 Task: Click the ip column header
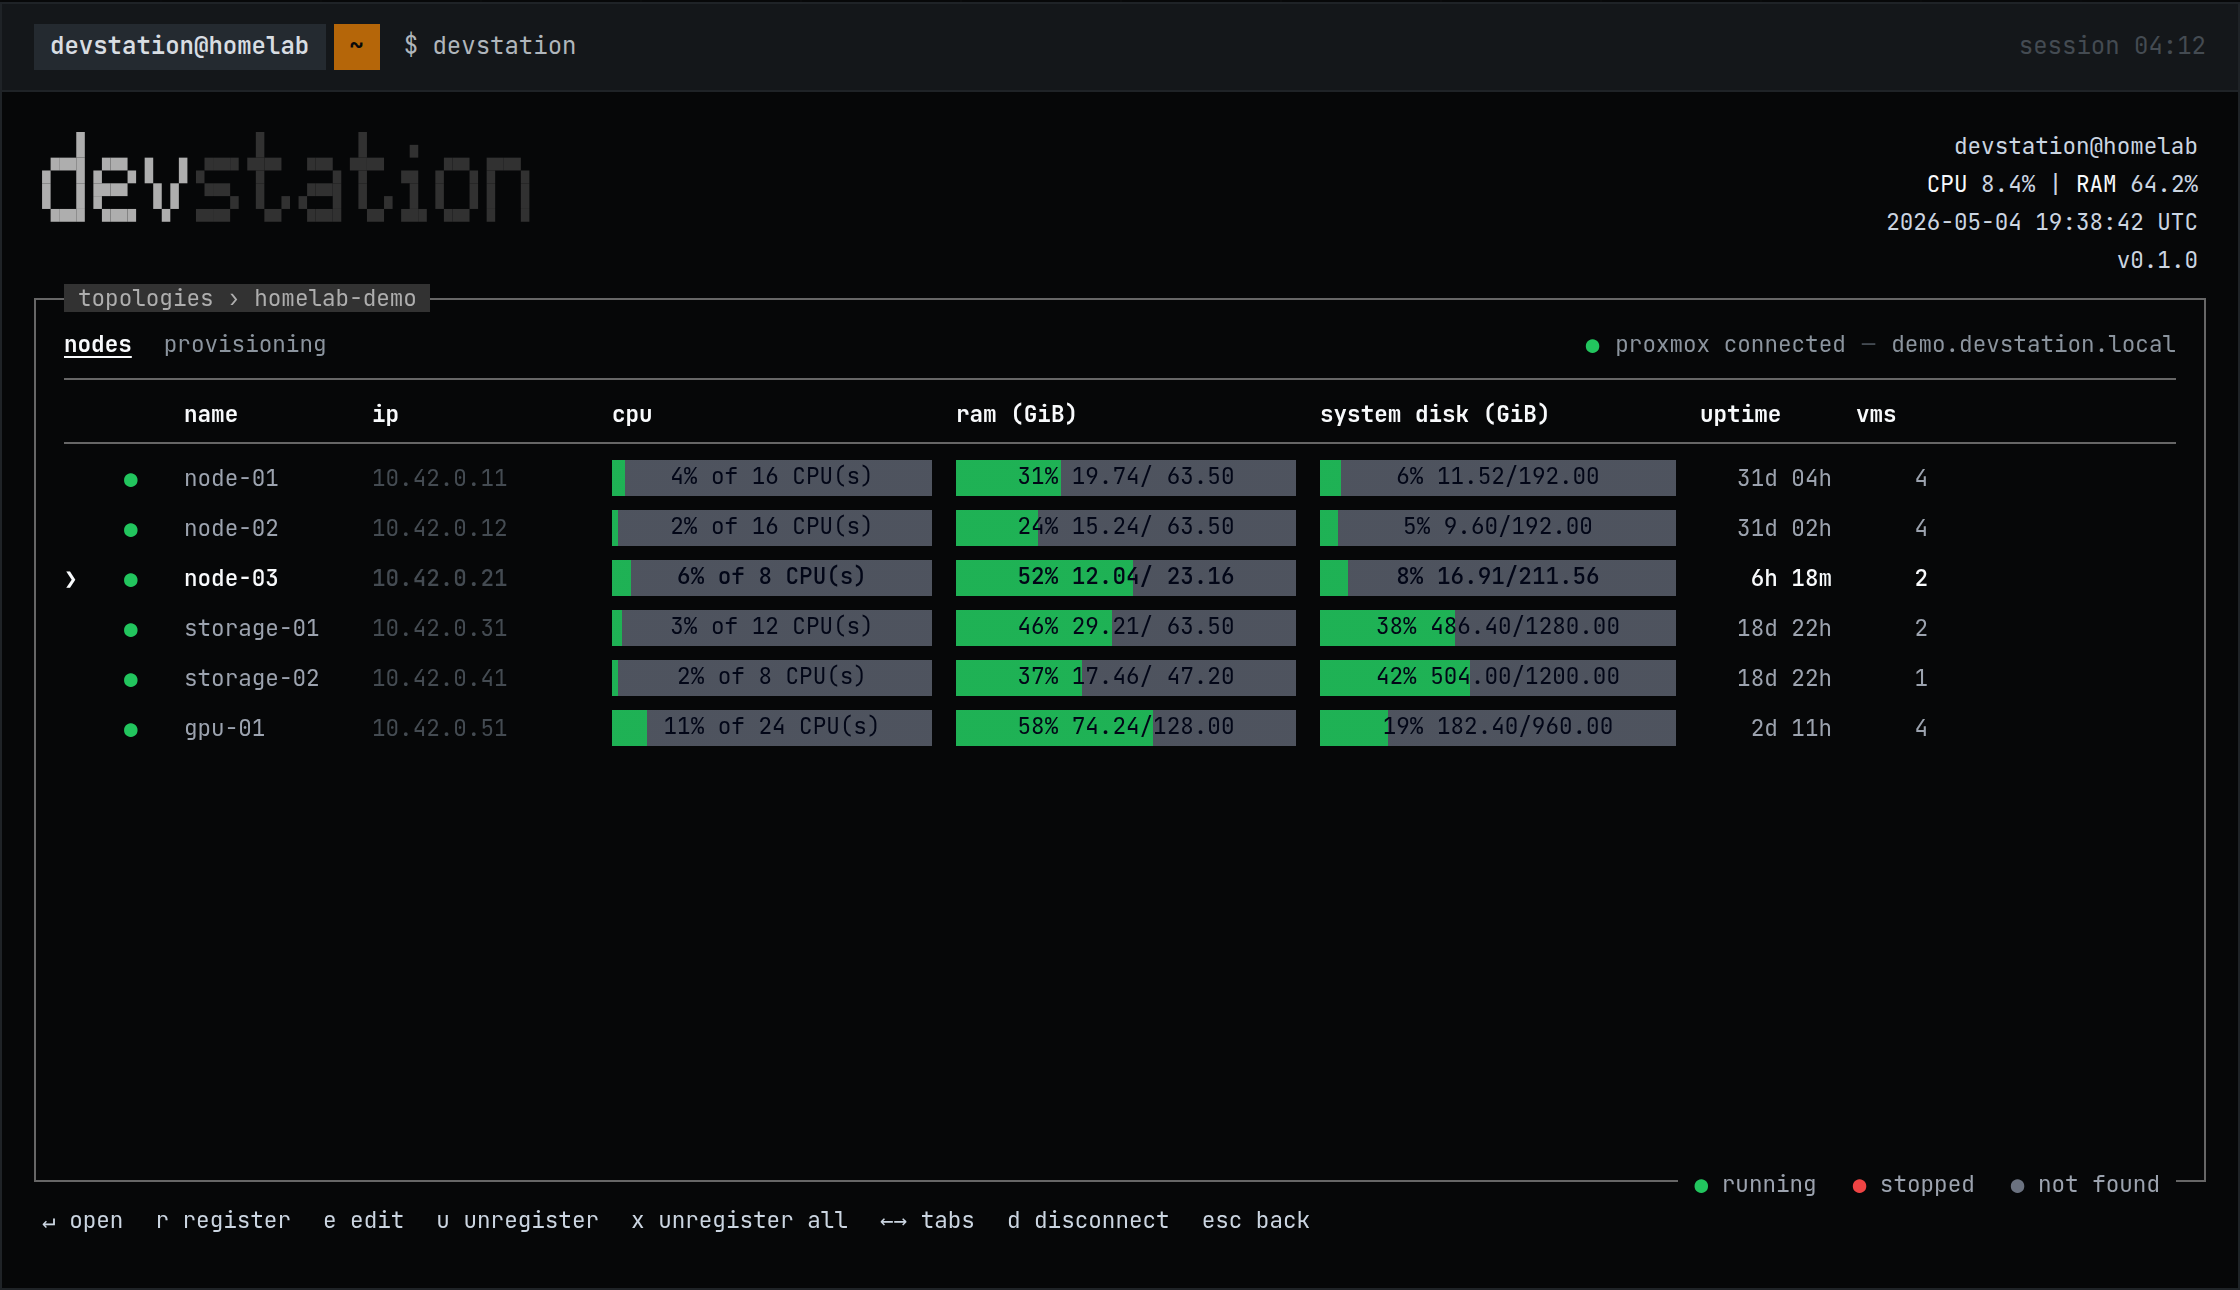click(386, 414)
